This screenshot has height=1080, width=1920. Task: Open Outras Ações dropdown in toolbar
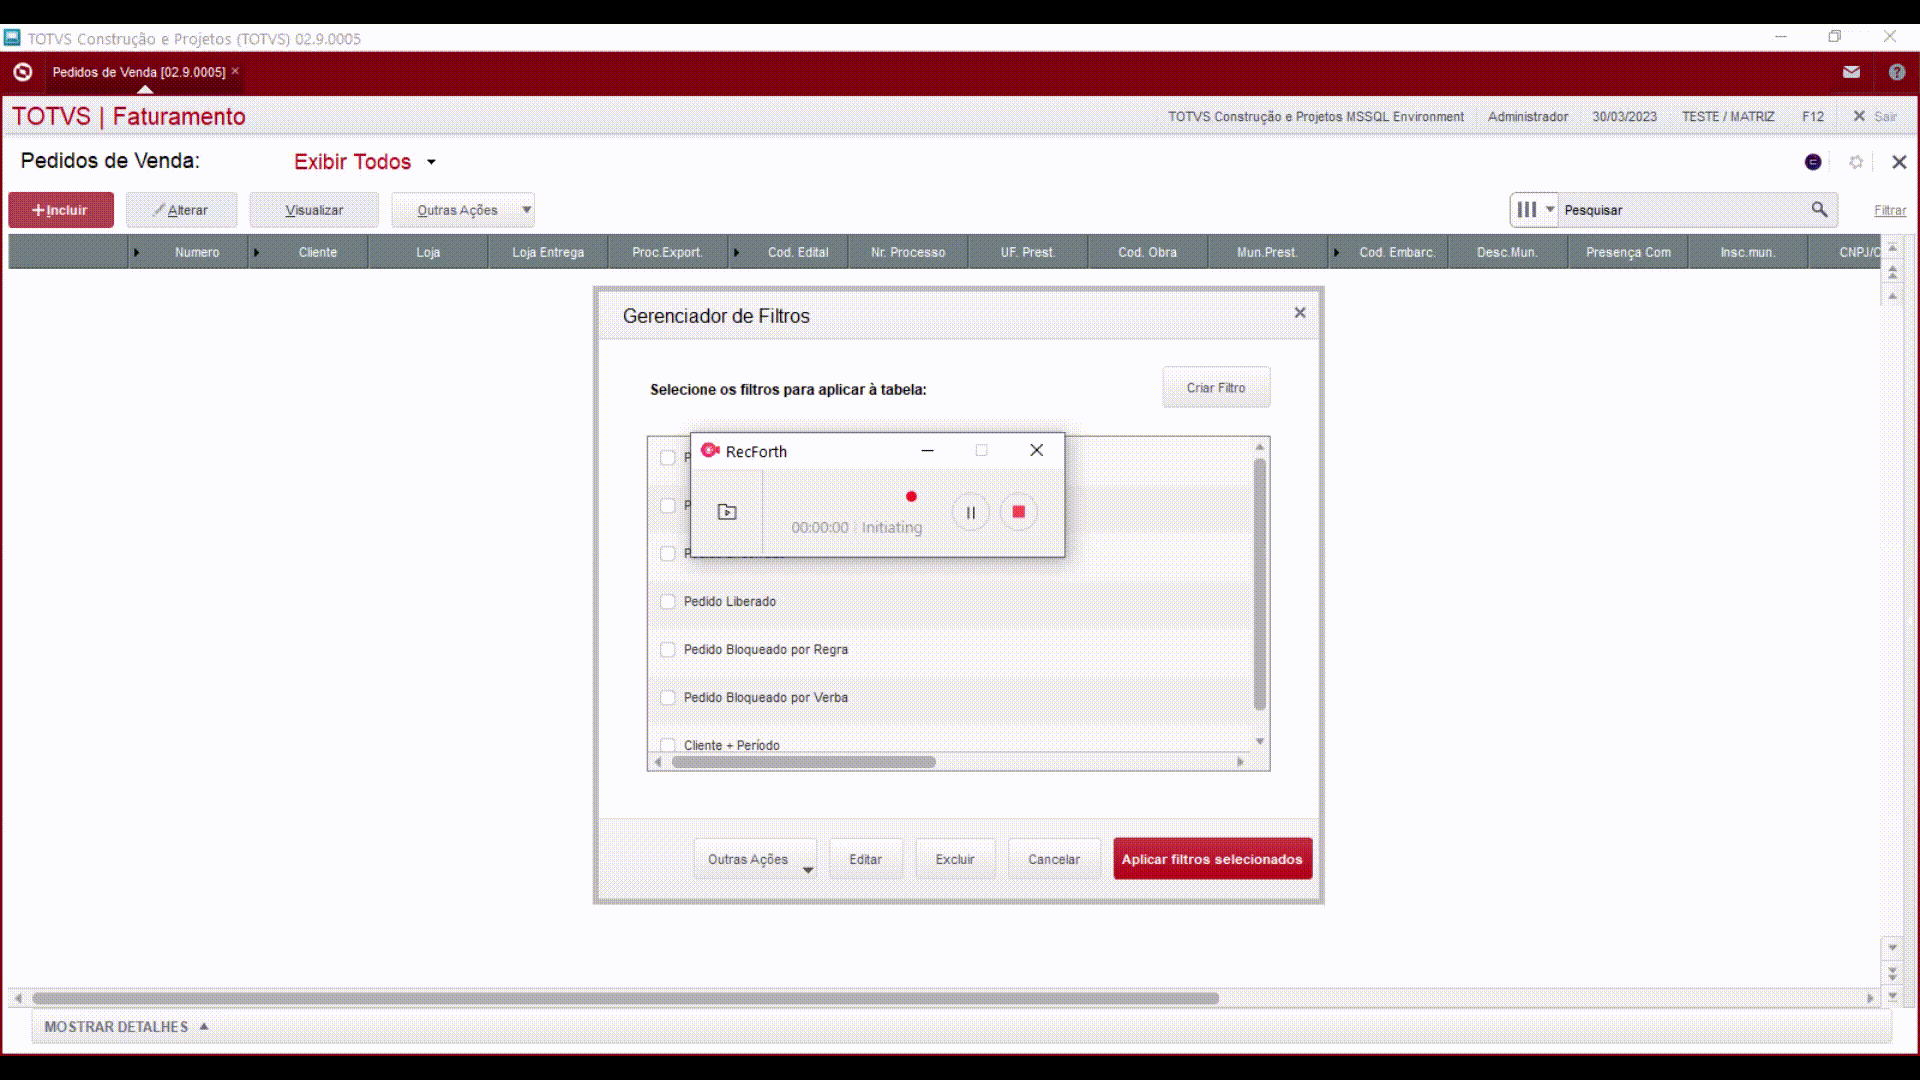click(525, 210)
